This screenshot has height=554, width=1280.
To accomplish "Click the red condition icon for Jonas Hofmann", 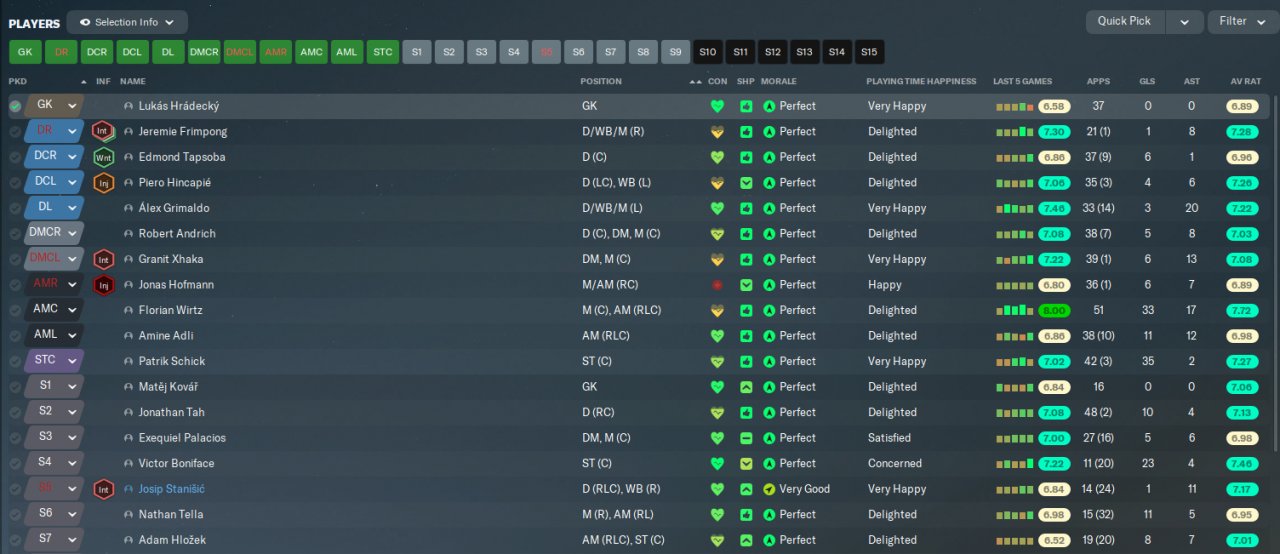I will tap(717, 285).
